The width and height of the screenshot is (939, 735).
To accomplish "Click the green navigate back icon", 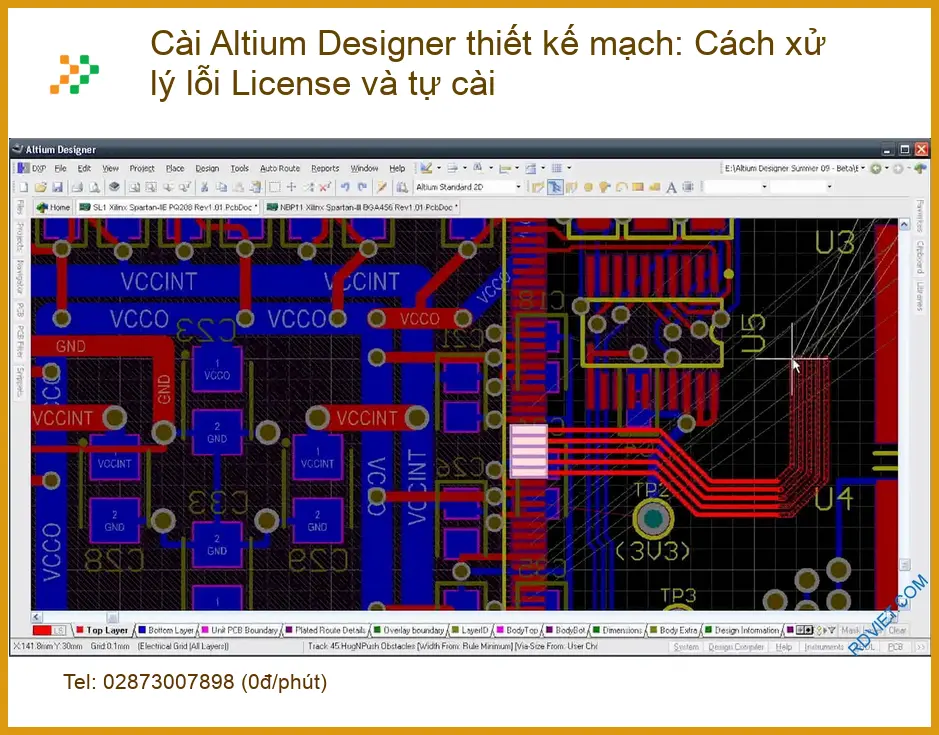I will pyautogui.click(x=876, y=169).
